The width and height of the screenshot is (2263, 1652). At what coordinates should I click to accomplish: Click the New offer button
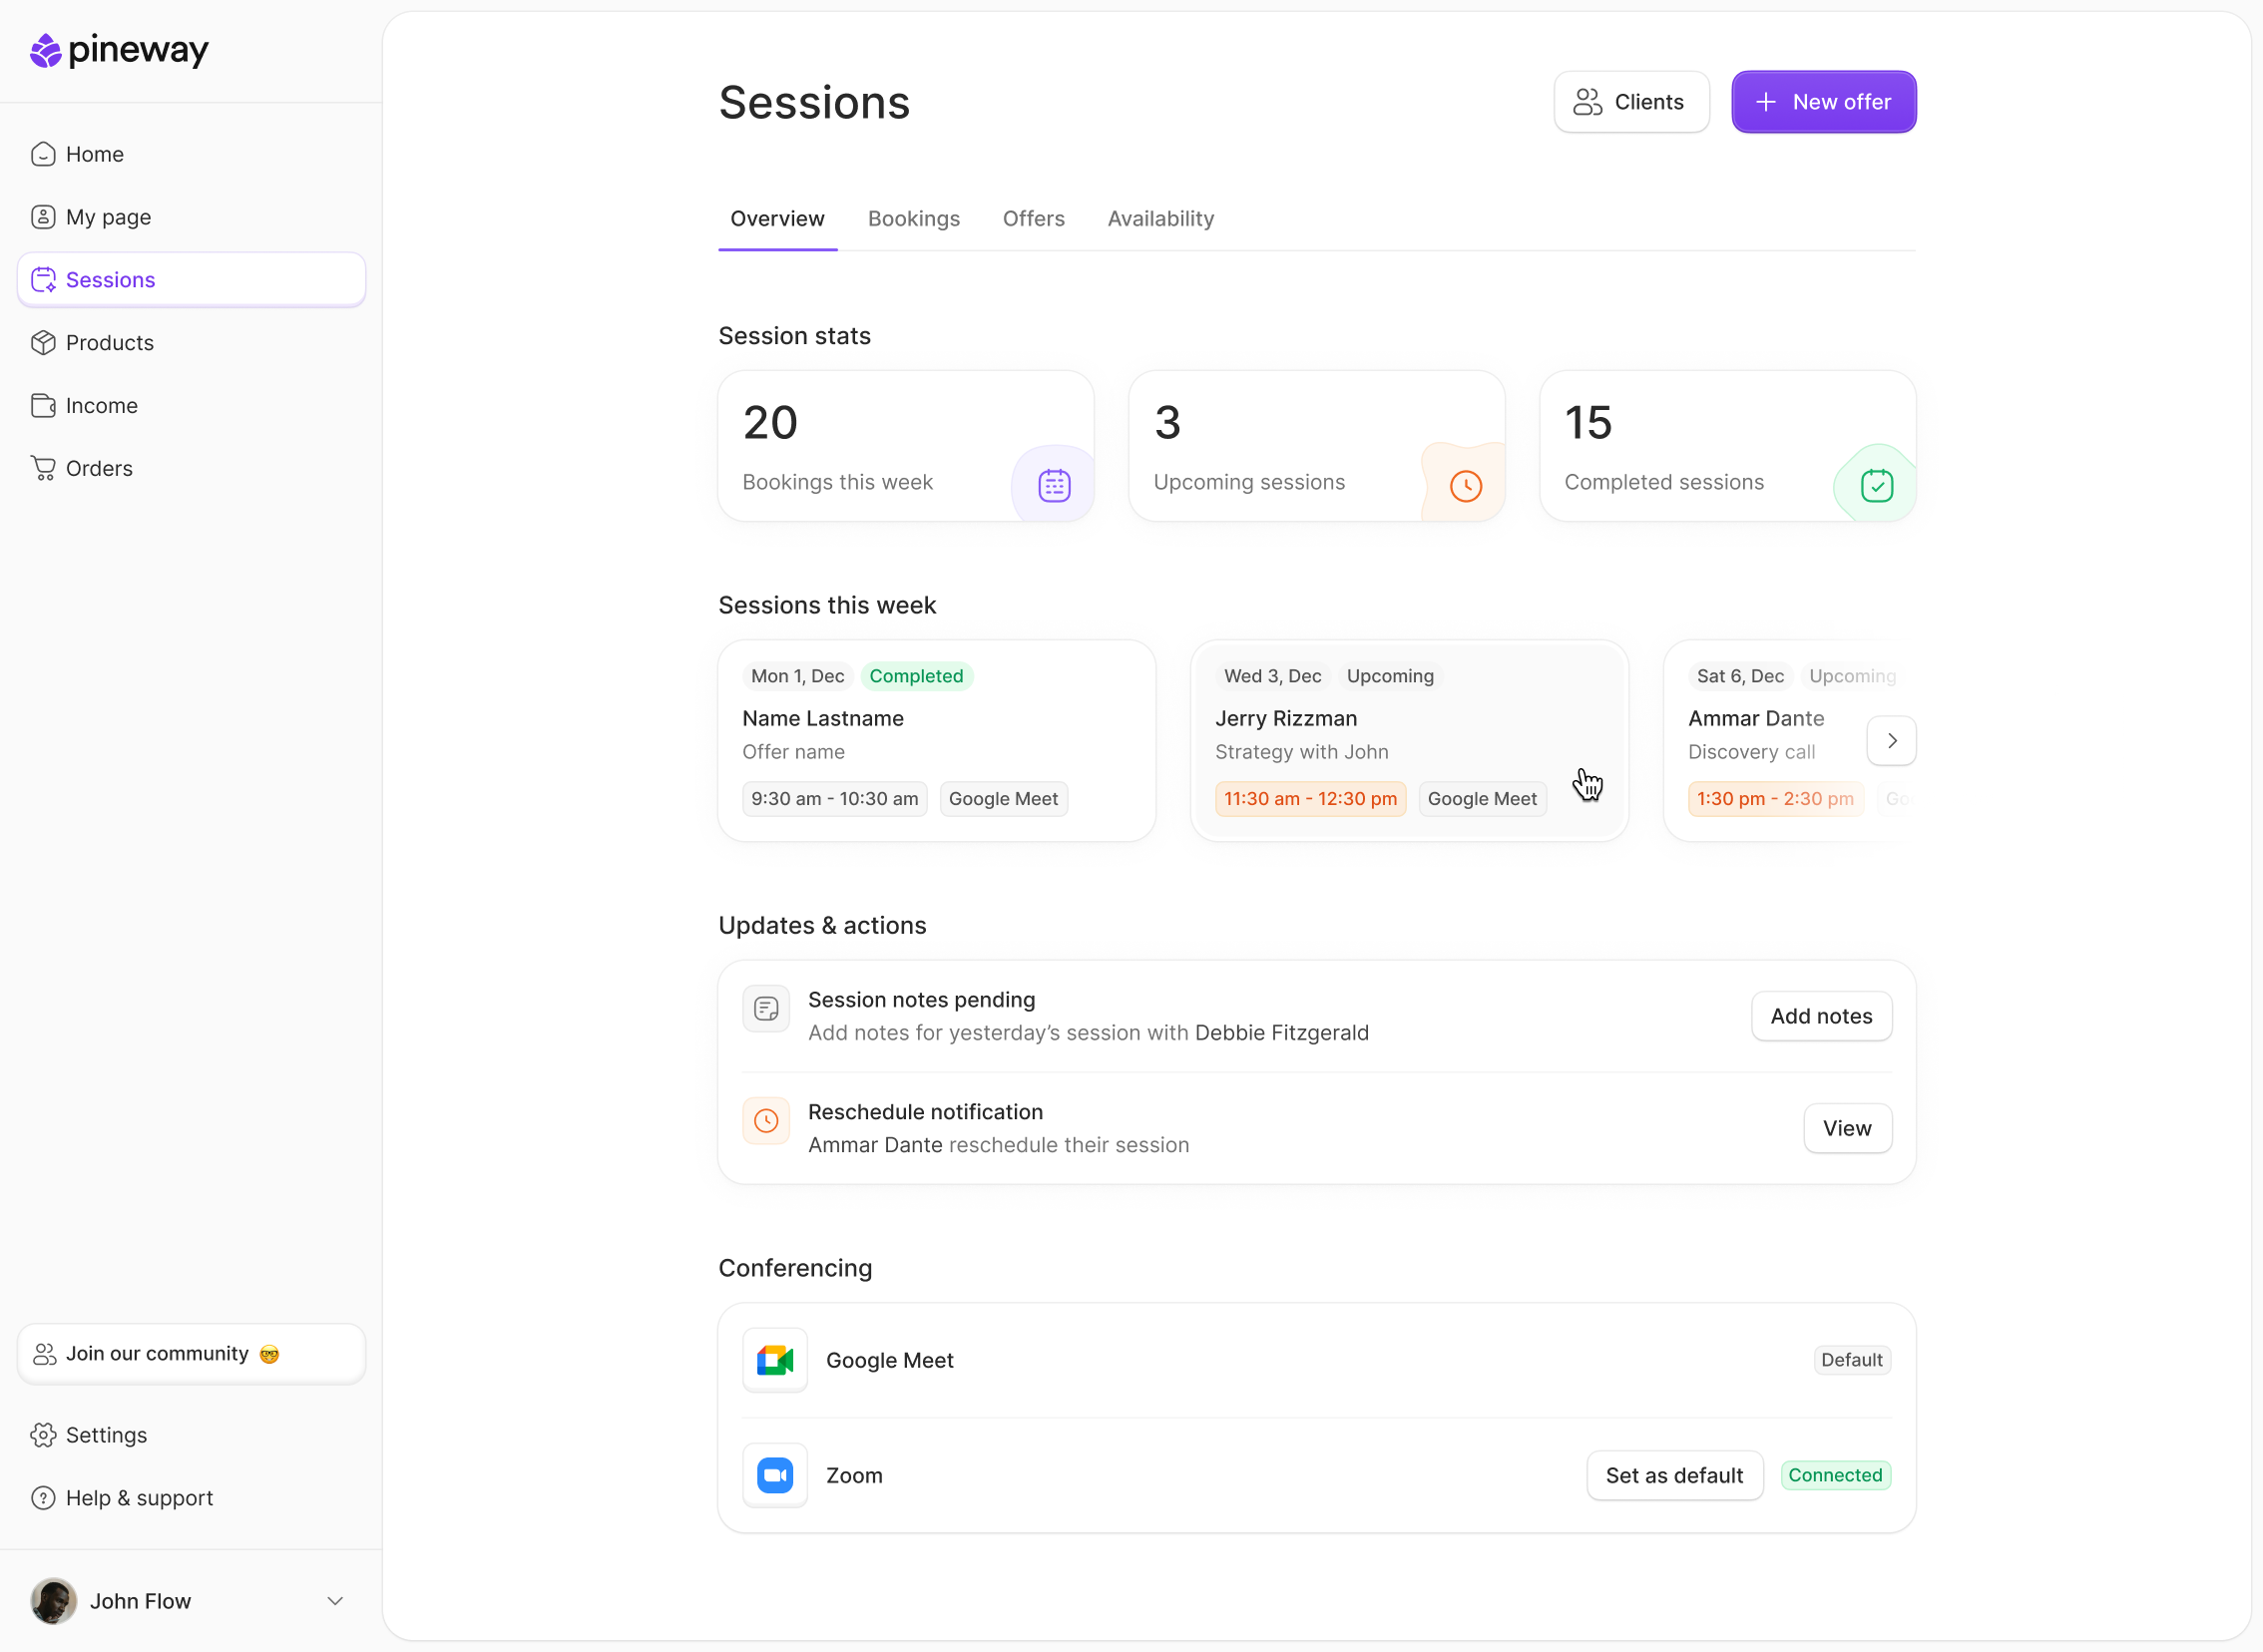[x=1823, y=102]
